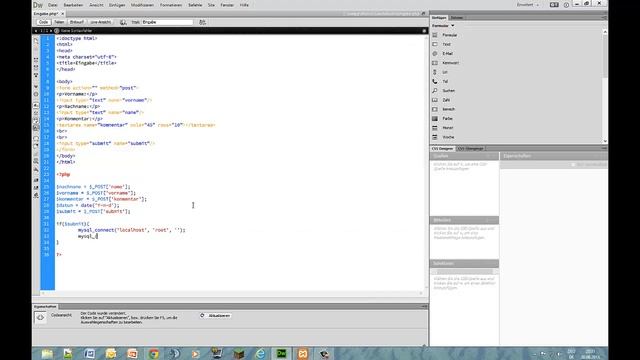Activate the Live-Ansicht button

pyautogui.click(x=100, y=22)
